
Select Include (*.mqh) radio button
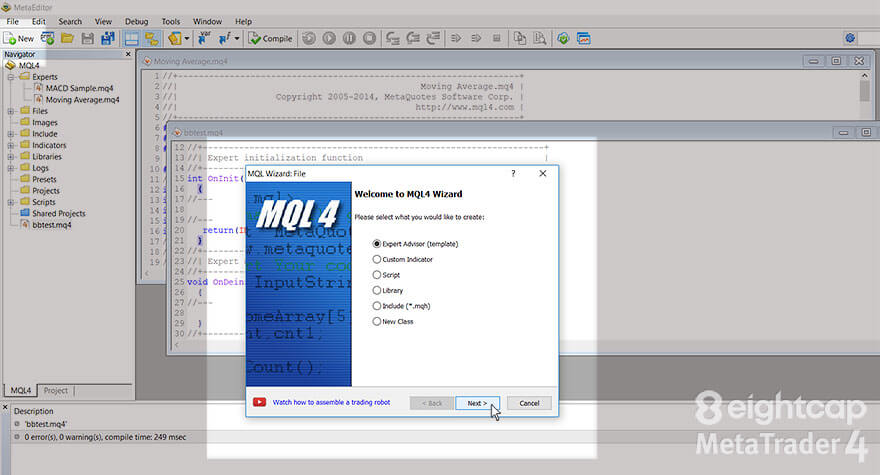point(377,306)
